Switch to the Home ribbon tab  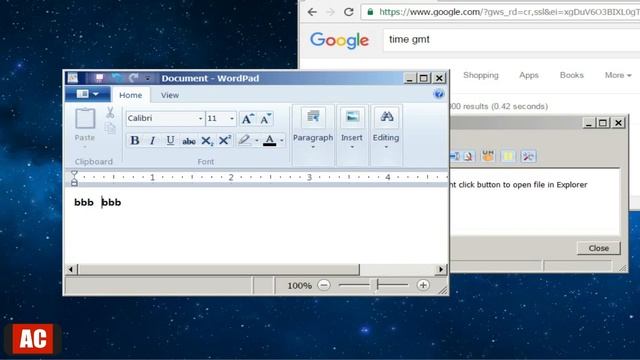tap(131, 95)
